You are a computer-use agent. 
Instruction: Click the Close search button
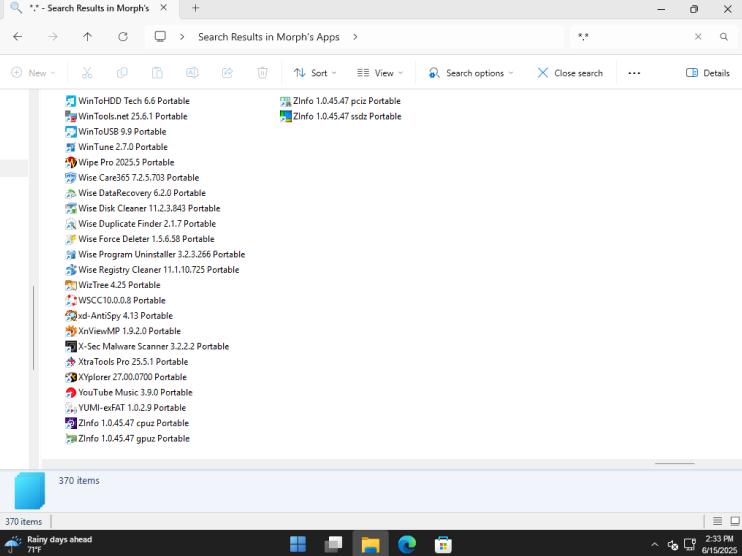(570, 73)
